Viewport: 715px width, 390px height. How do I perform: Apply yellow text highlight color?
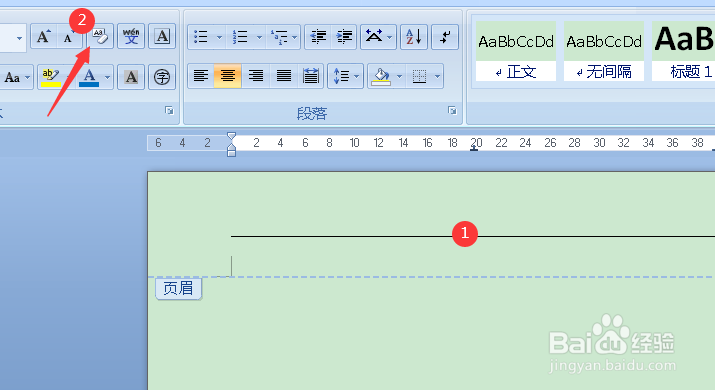tap(50, 77)
